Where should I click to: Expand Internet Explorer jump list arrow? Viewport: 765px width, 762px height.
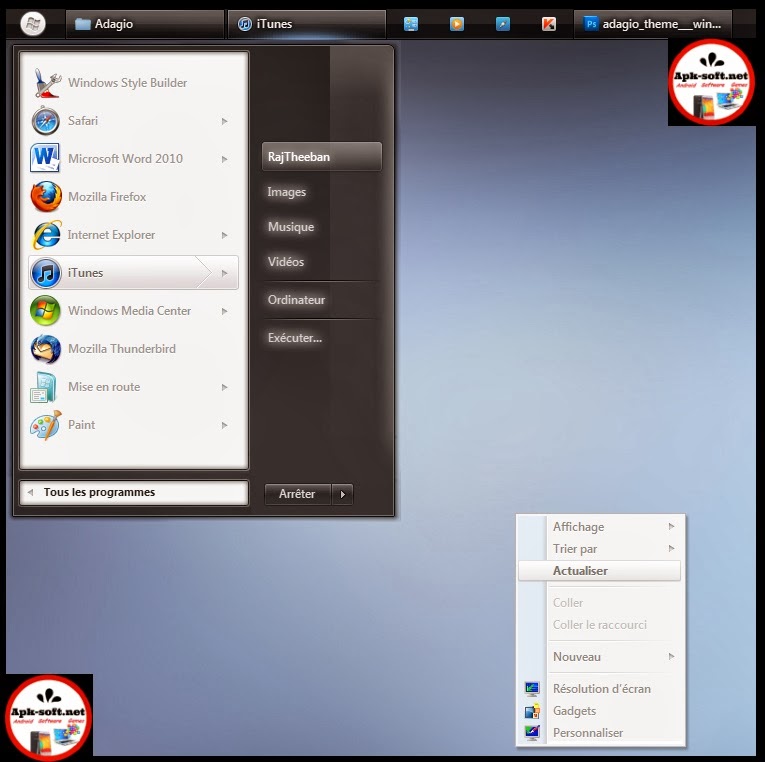click(224, 235)
